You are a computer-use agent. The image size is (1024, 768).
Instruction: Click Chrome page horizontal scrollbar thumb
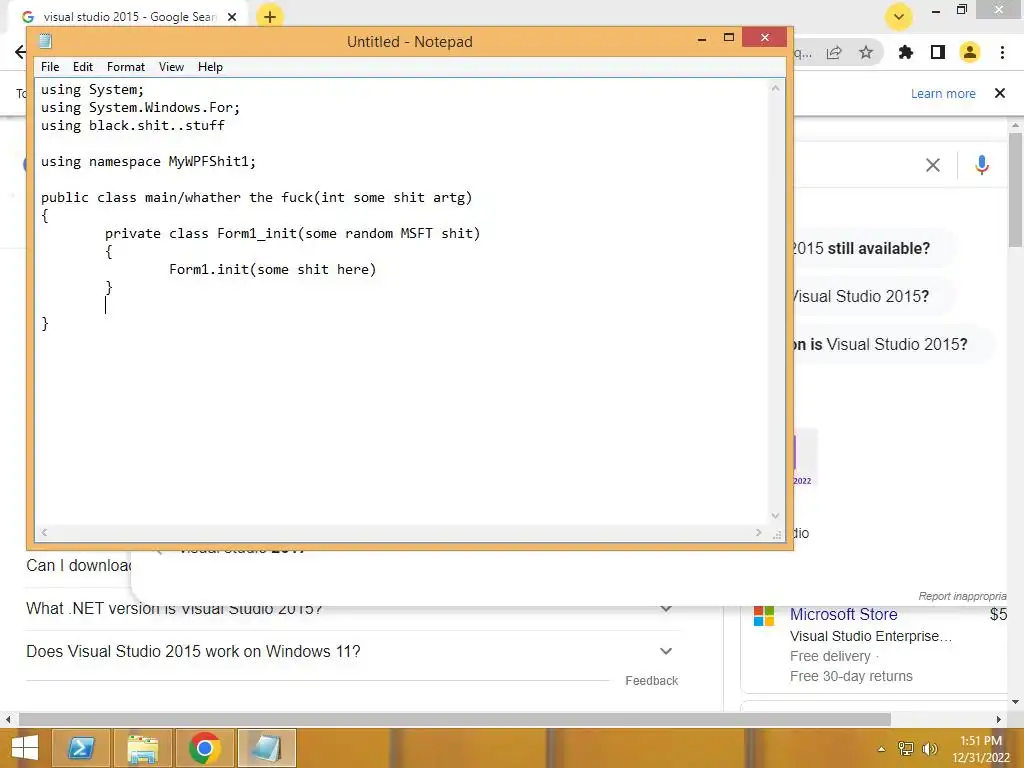455,719
